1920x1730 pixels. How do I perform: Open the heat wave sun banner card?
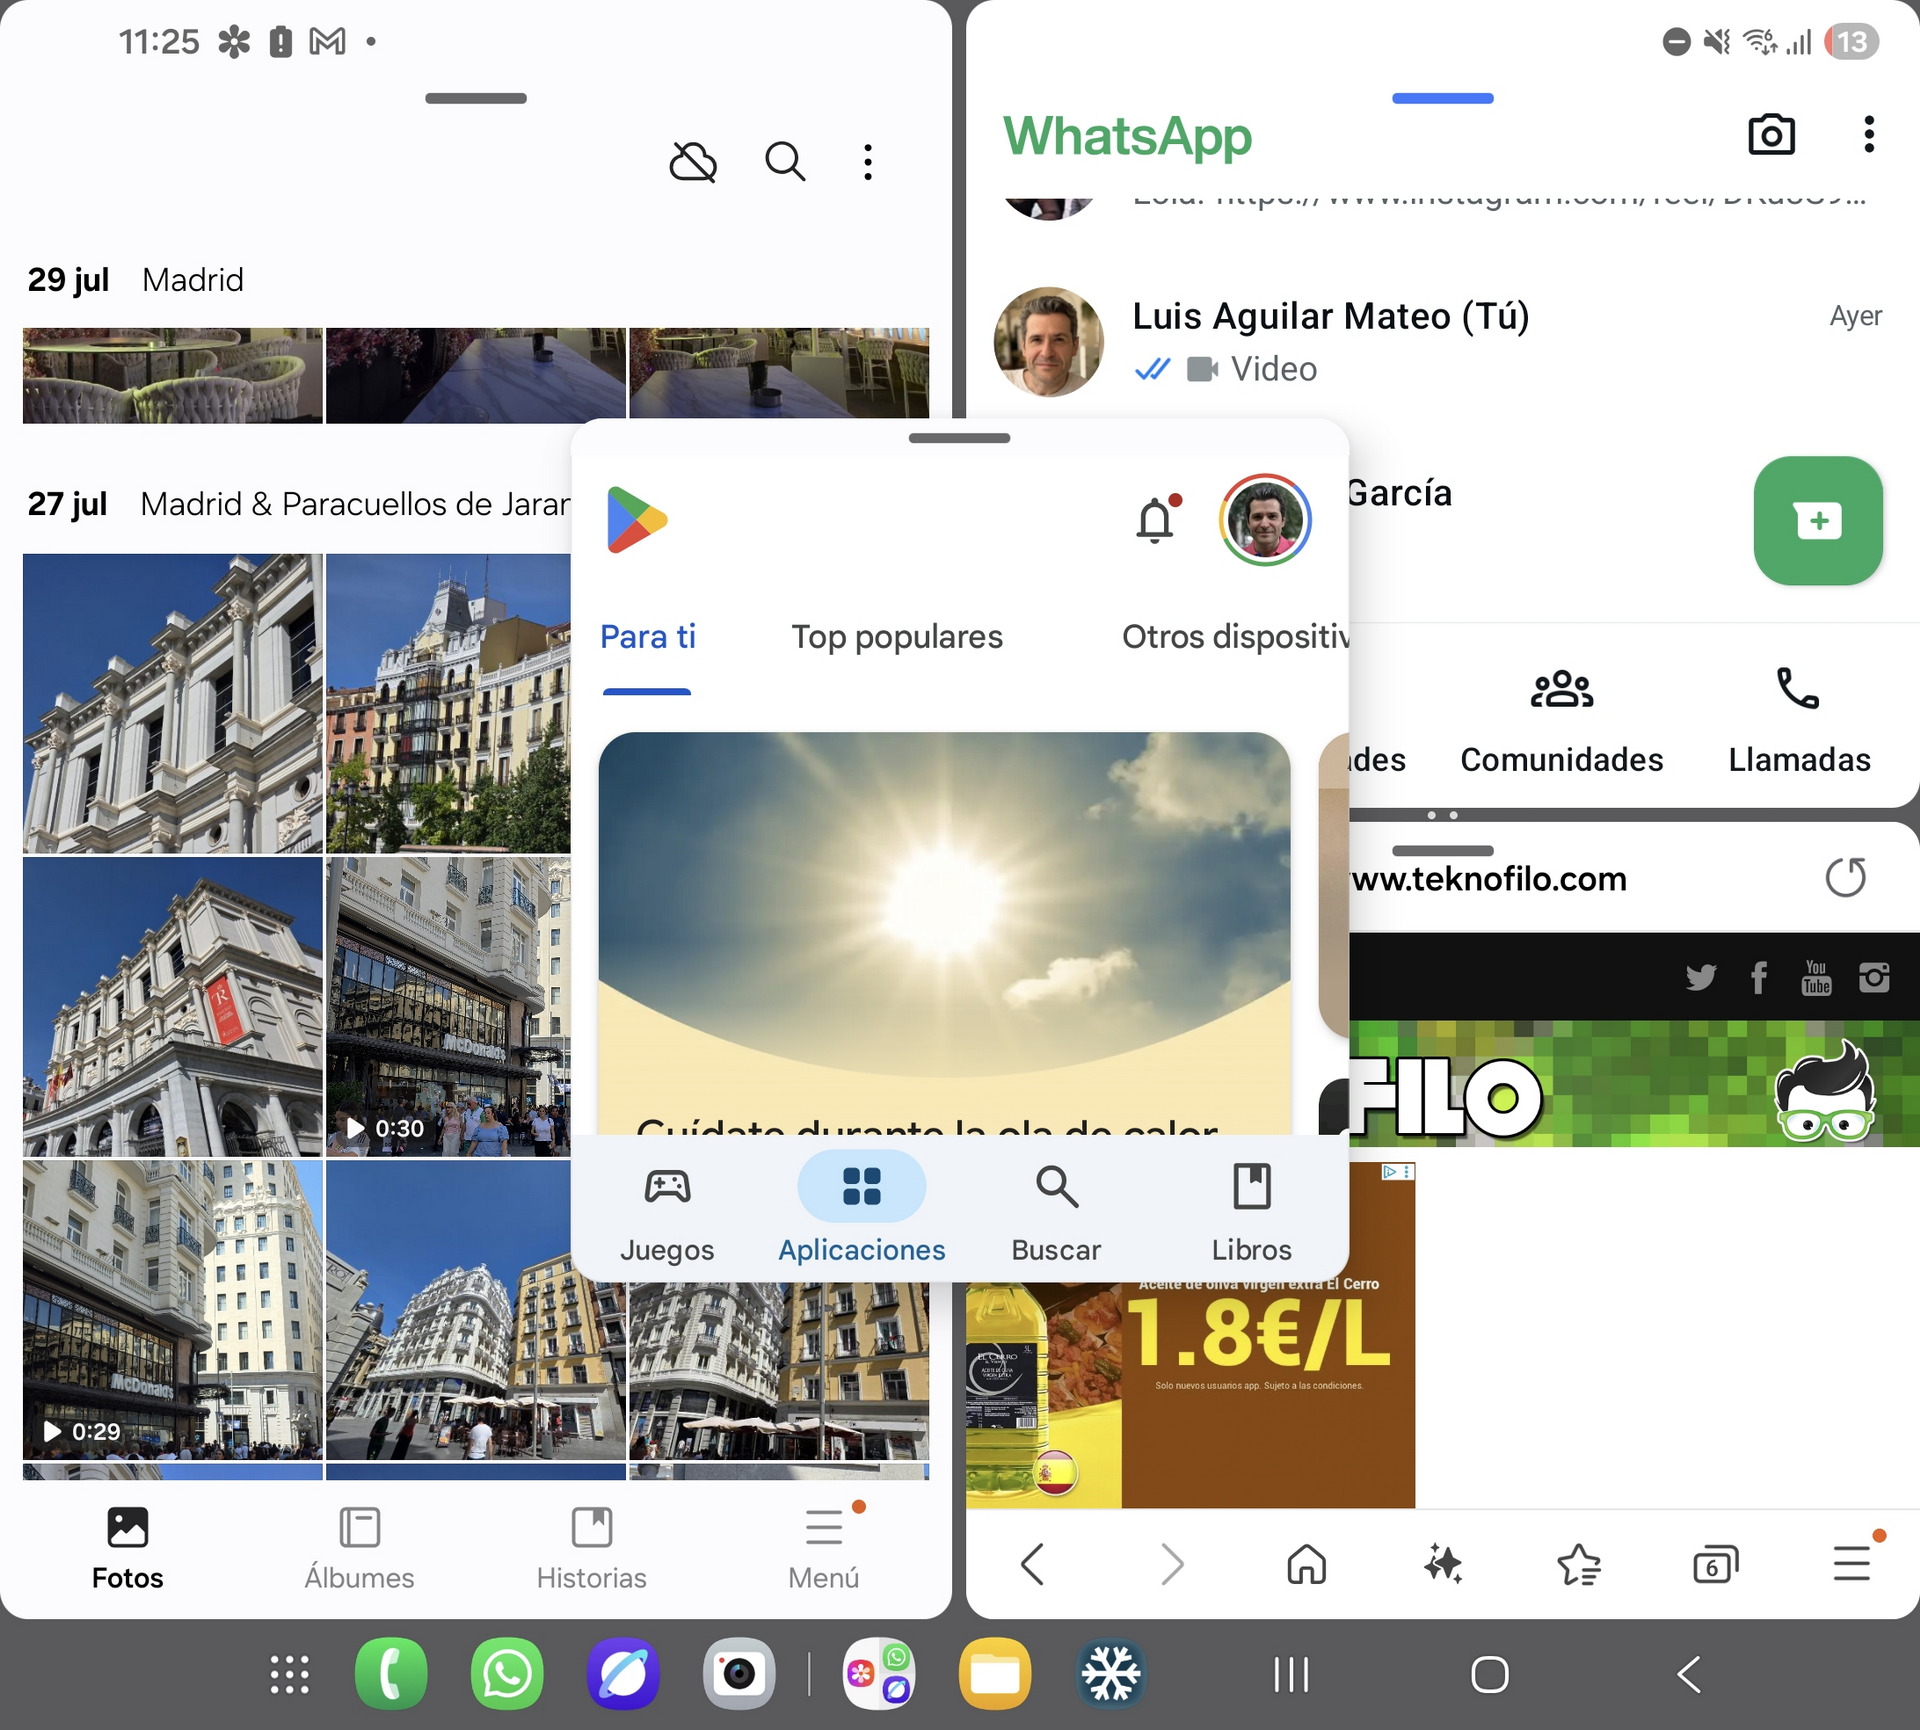(944, 933)
